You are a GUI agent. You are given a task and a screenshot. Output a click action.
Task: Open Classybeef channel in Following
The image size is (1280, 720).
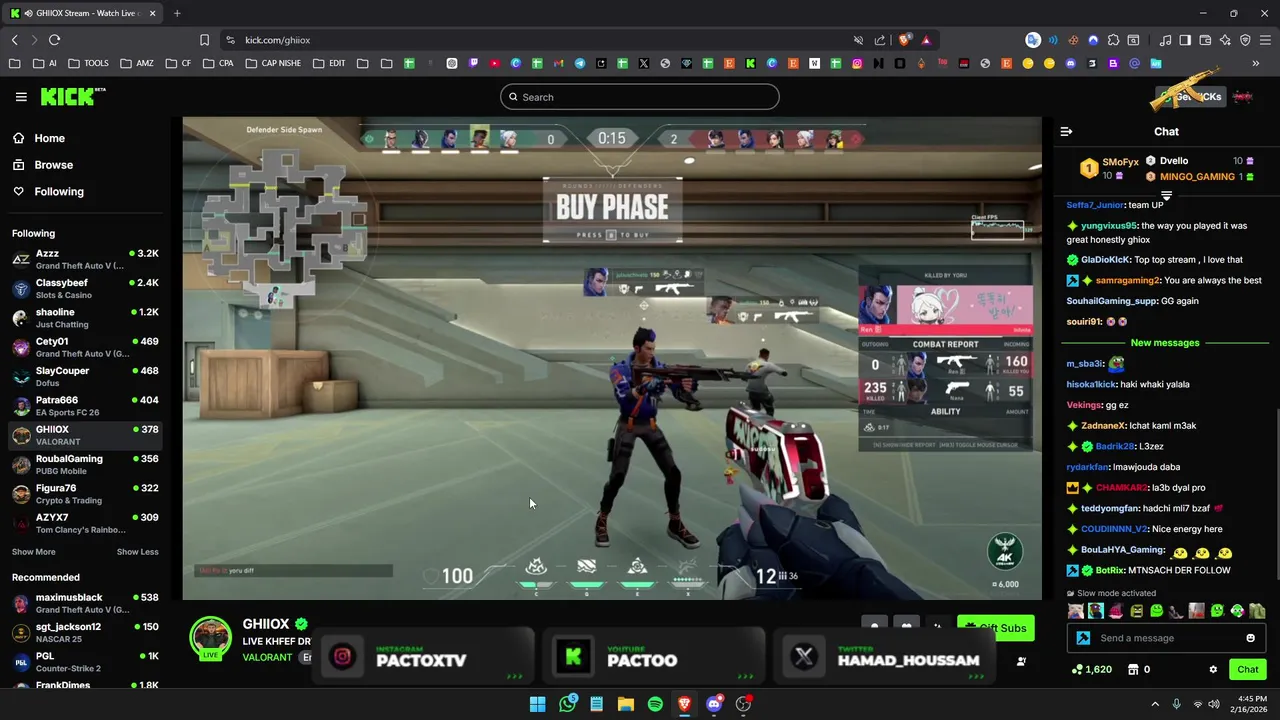pos(85,289)
